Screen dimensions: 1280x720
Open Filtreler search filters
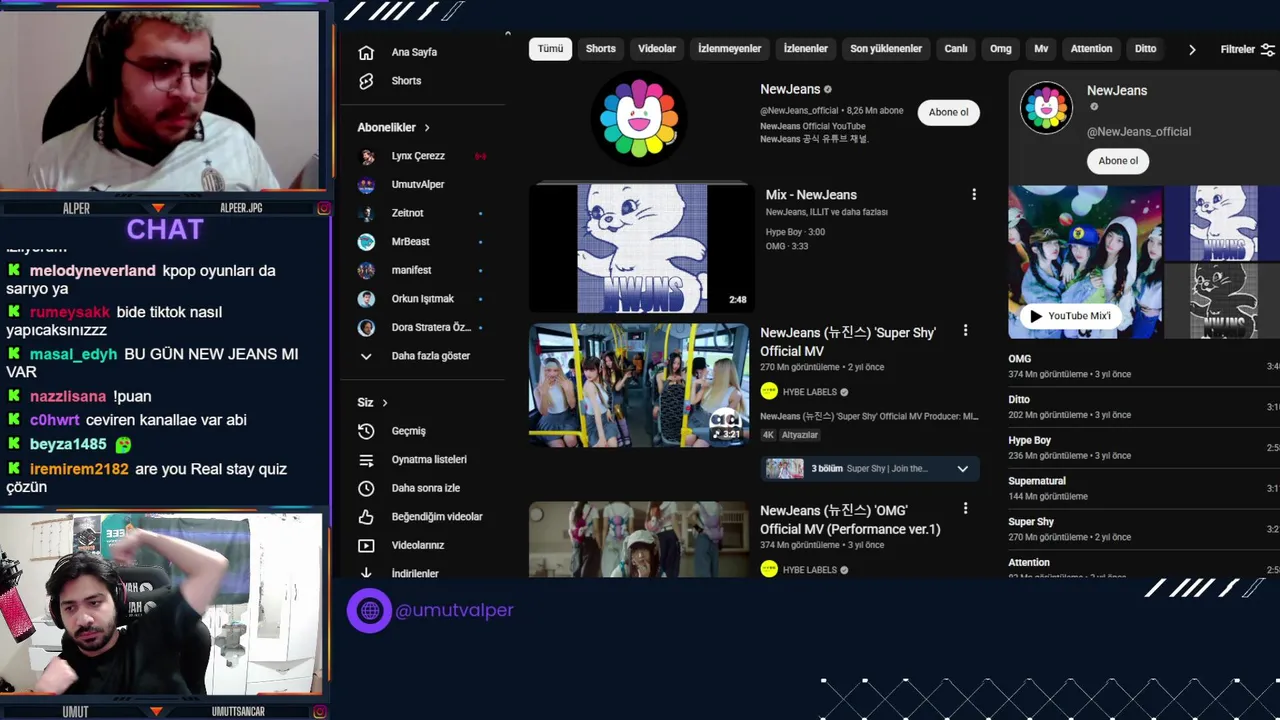[1247, 49]
